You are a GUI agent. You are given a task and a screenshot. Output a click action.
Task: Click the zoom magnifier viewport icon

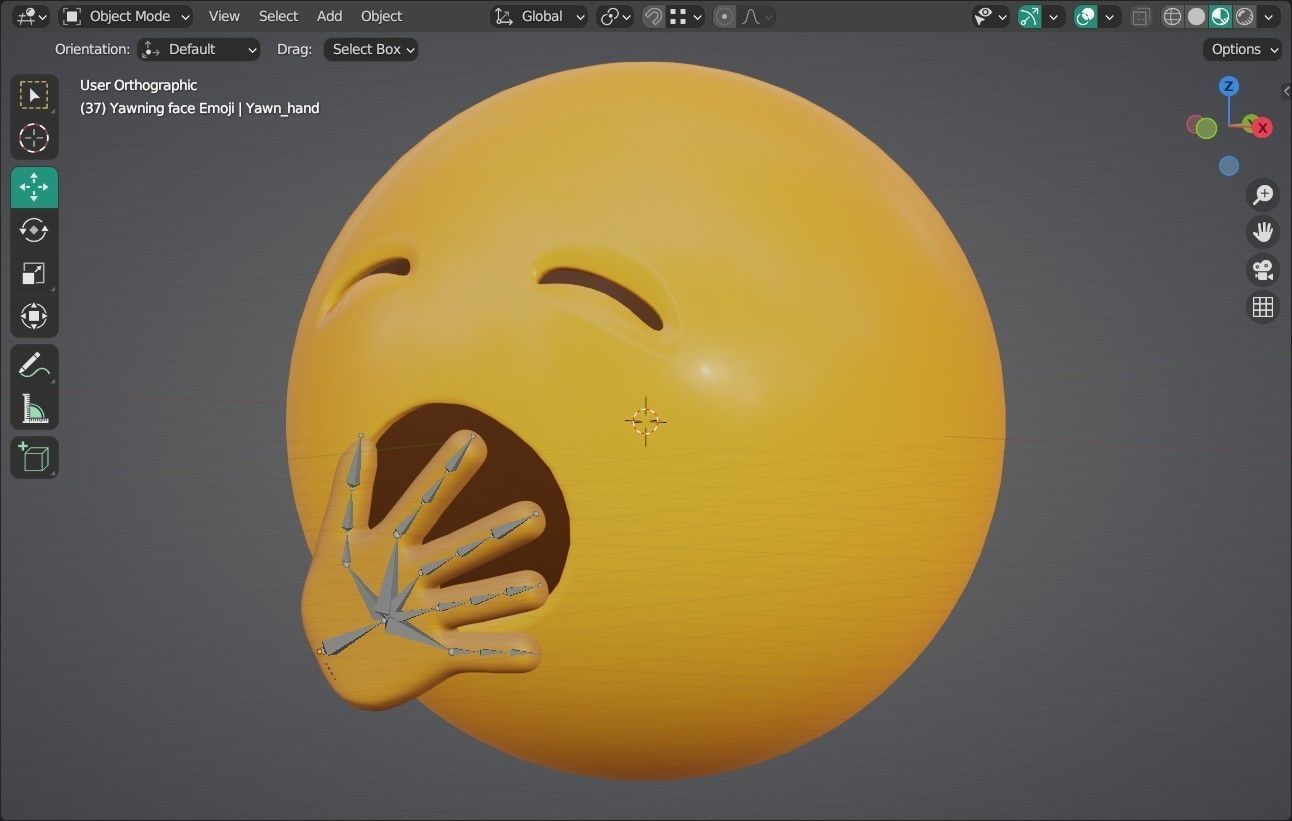1263,194
